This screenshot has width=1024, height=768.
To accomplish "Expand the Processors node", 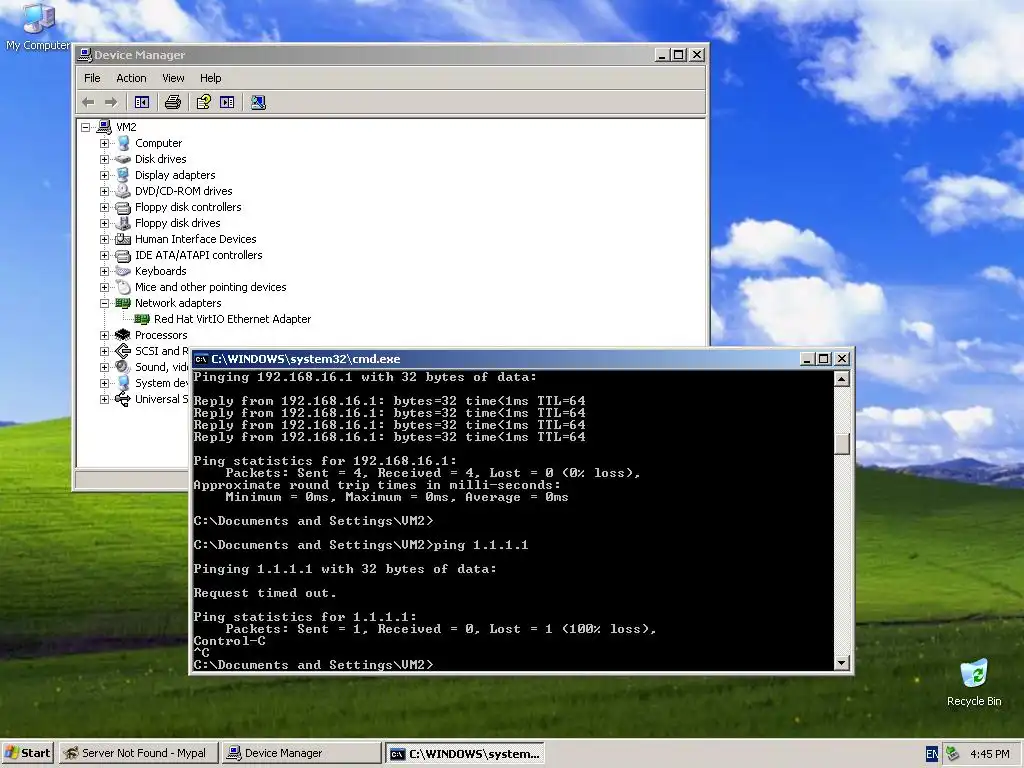I will tap(104, 335).
